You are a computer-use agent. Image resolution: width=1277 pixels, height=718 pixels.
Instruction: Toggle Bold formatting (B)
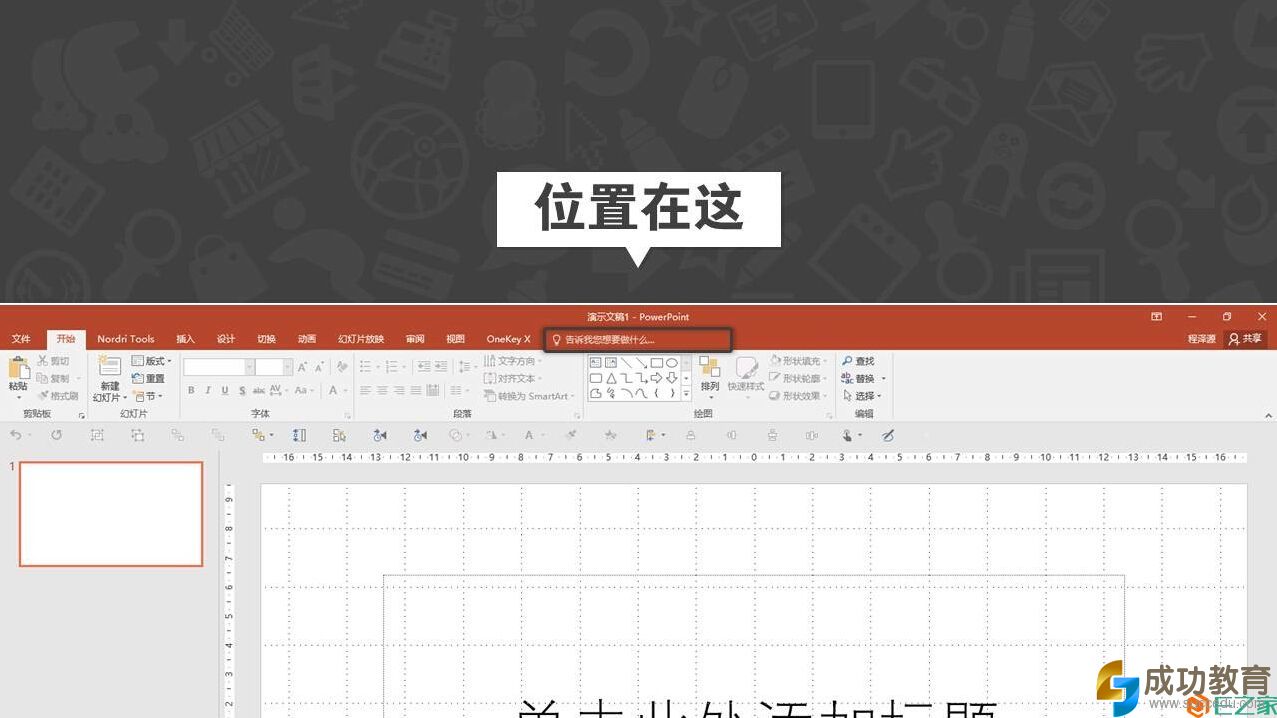(x=191, y=391)
